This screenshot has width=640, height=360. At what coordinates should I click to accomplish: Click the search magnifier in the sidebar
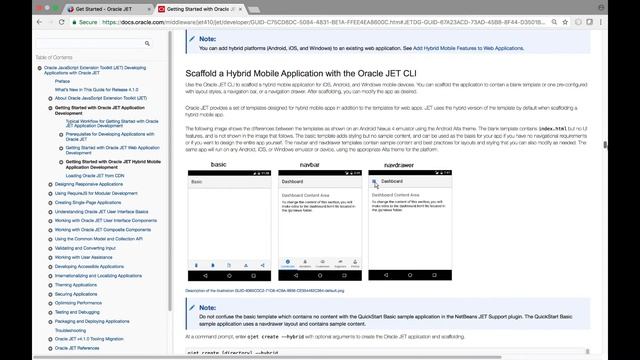(147, 43)
